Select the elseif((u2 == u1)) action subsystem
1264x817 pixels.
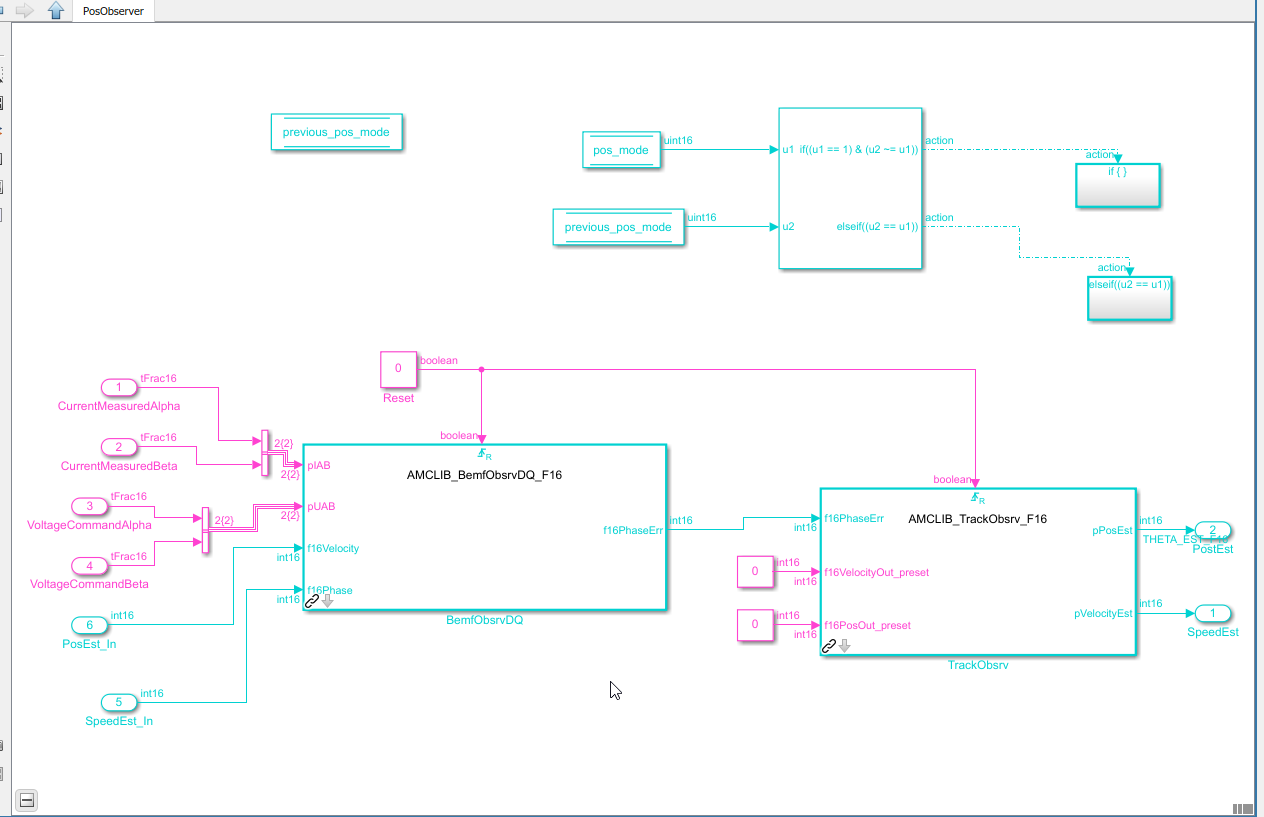[1129, 297]
